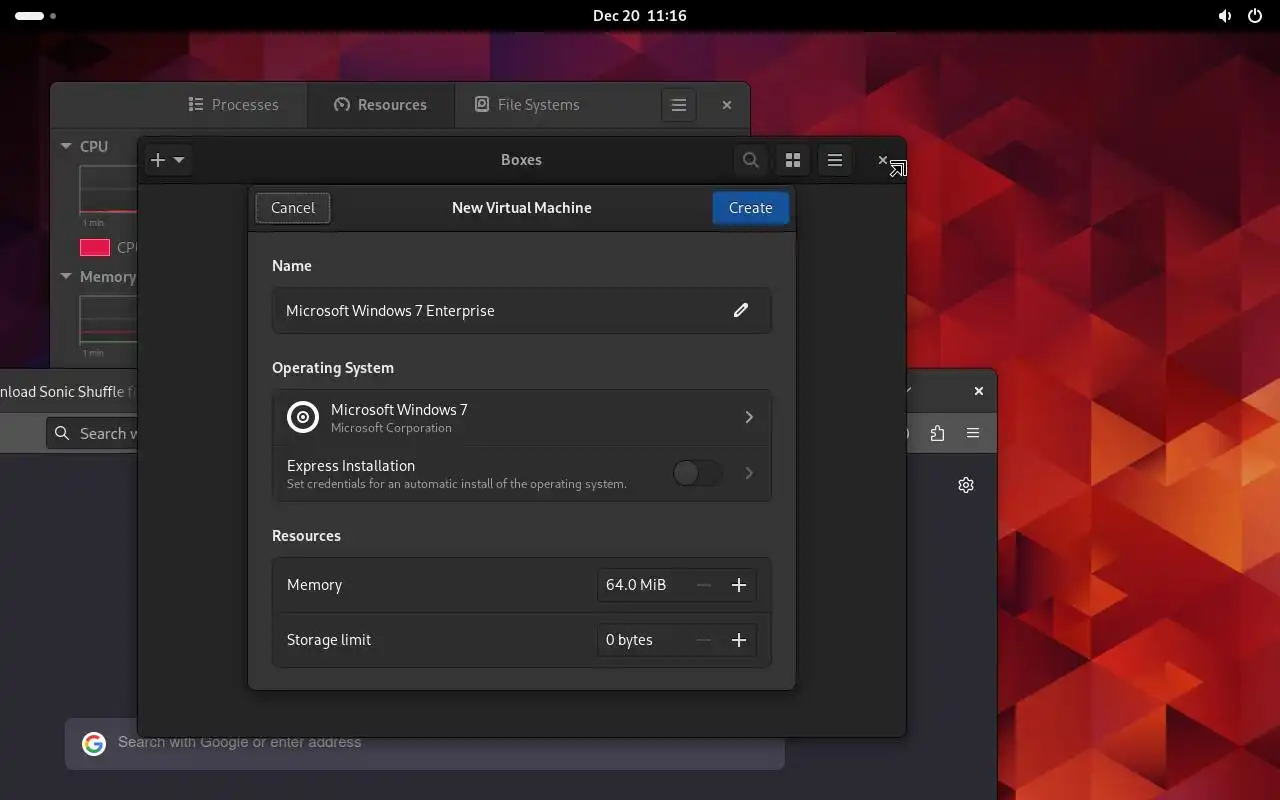Switch to Processes tab in System Monitor
The width and height of the screenshot is (1280, 800).
[234, 105]
